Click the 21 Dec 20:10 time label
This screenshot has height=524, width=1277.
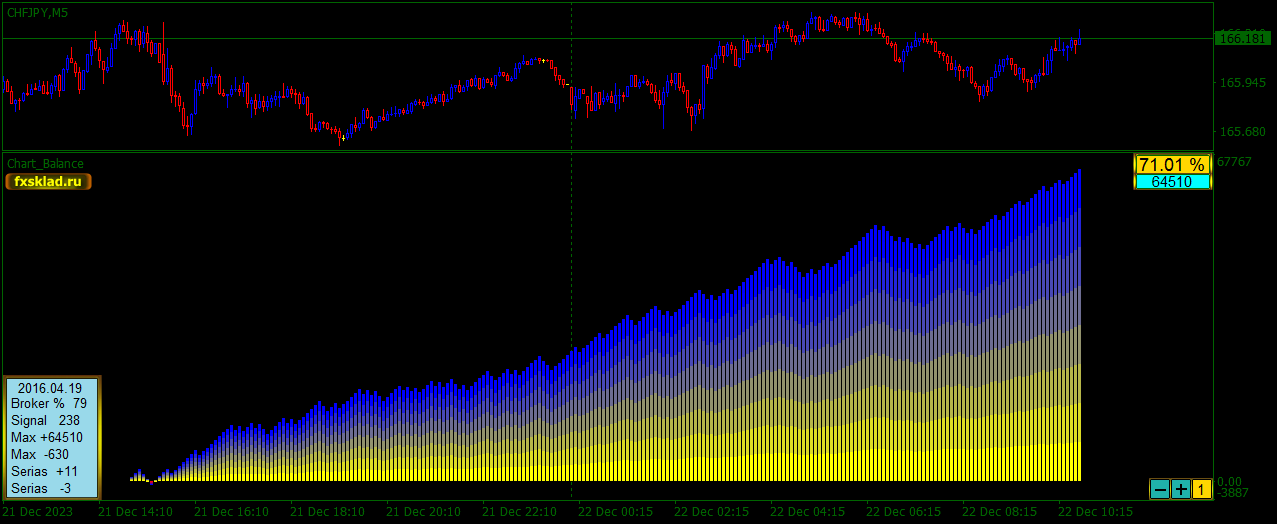tap(423, 512)
